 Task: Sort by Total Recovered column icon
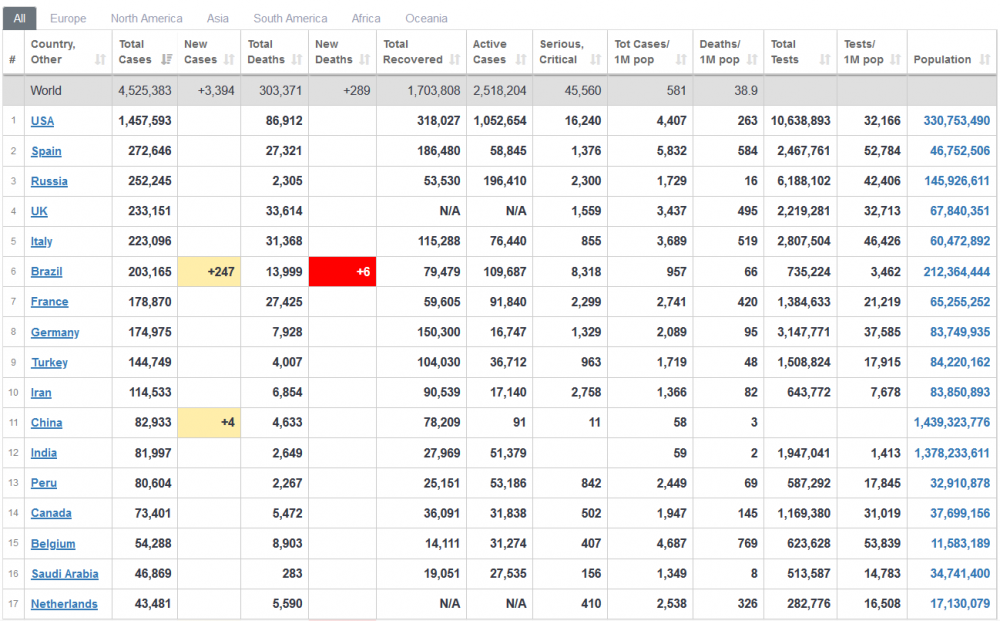(x=455, y=60)
